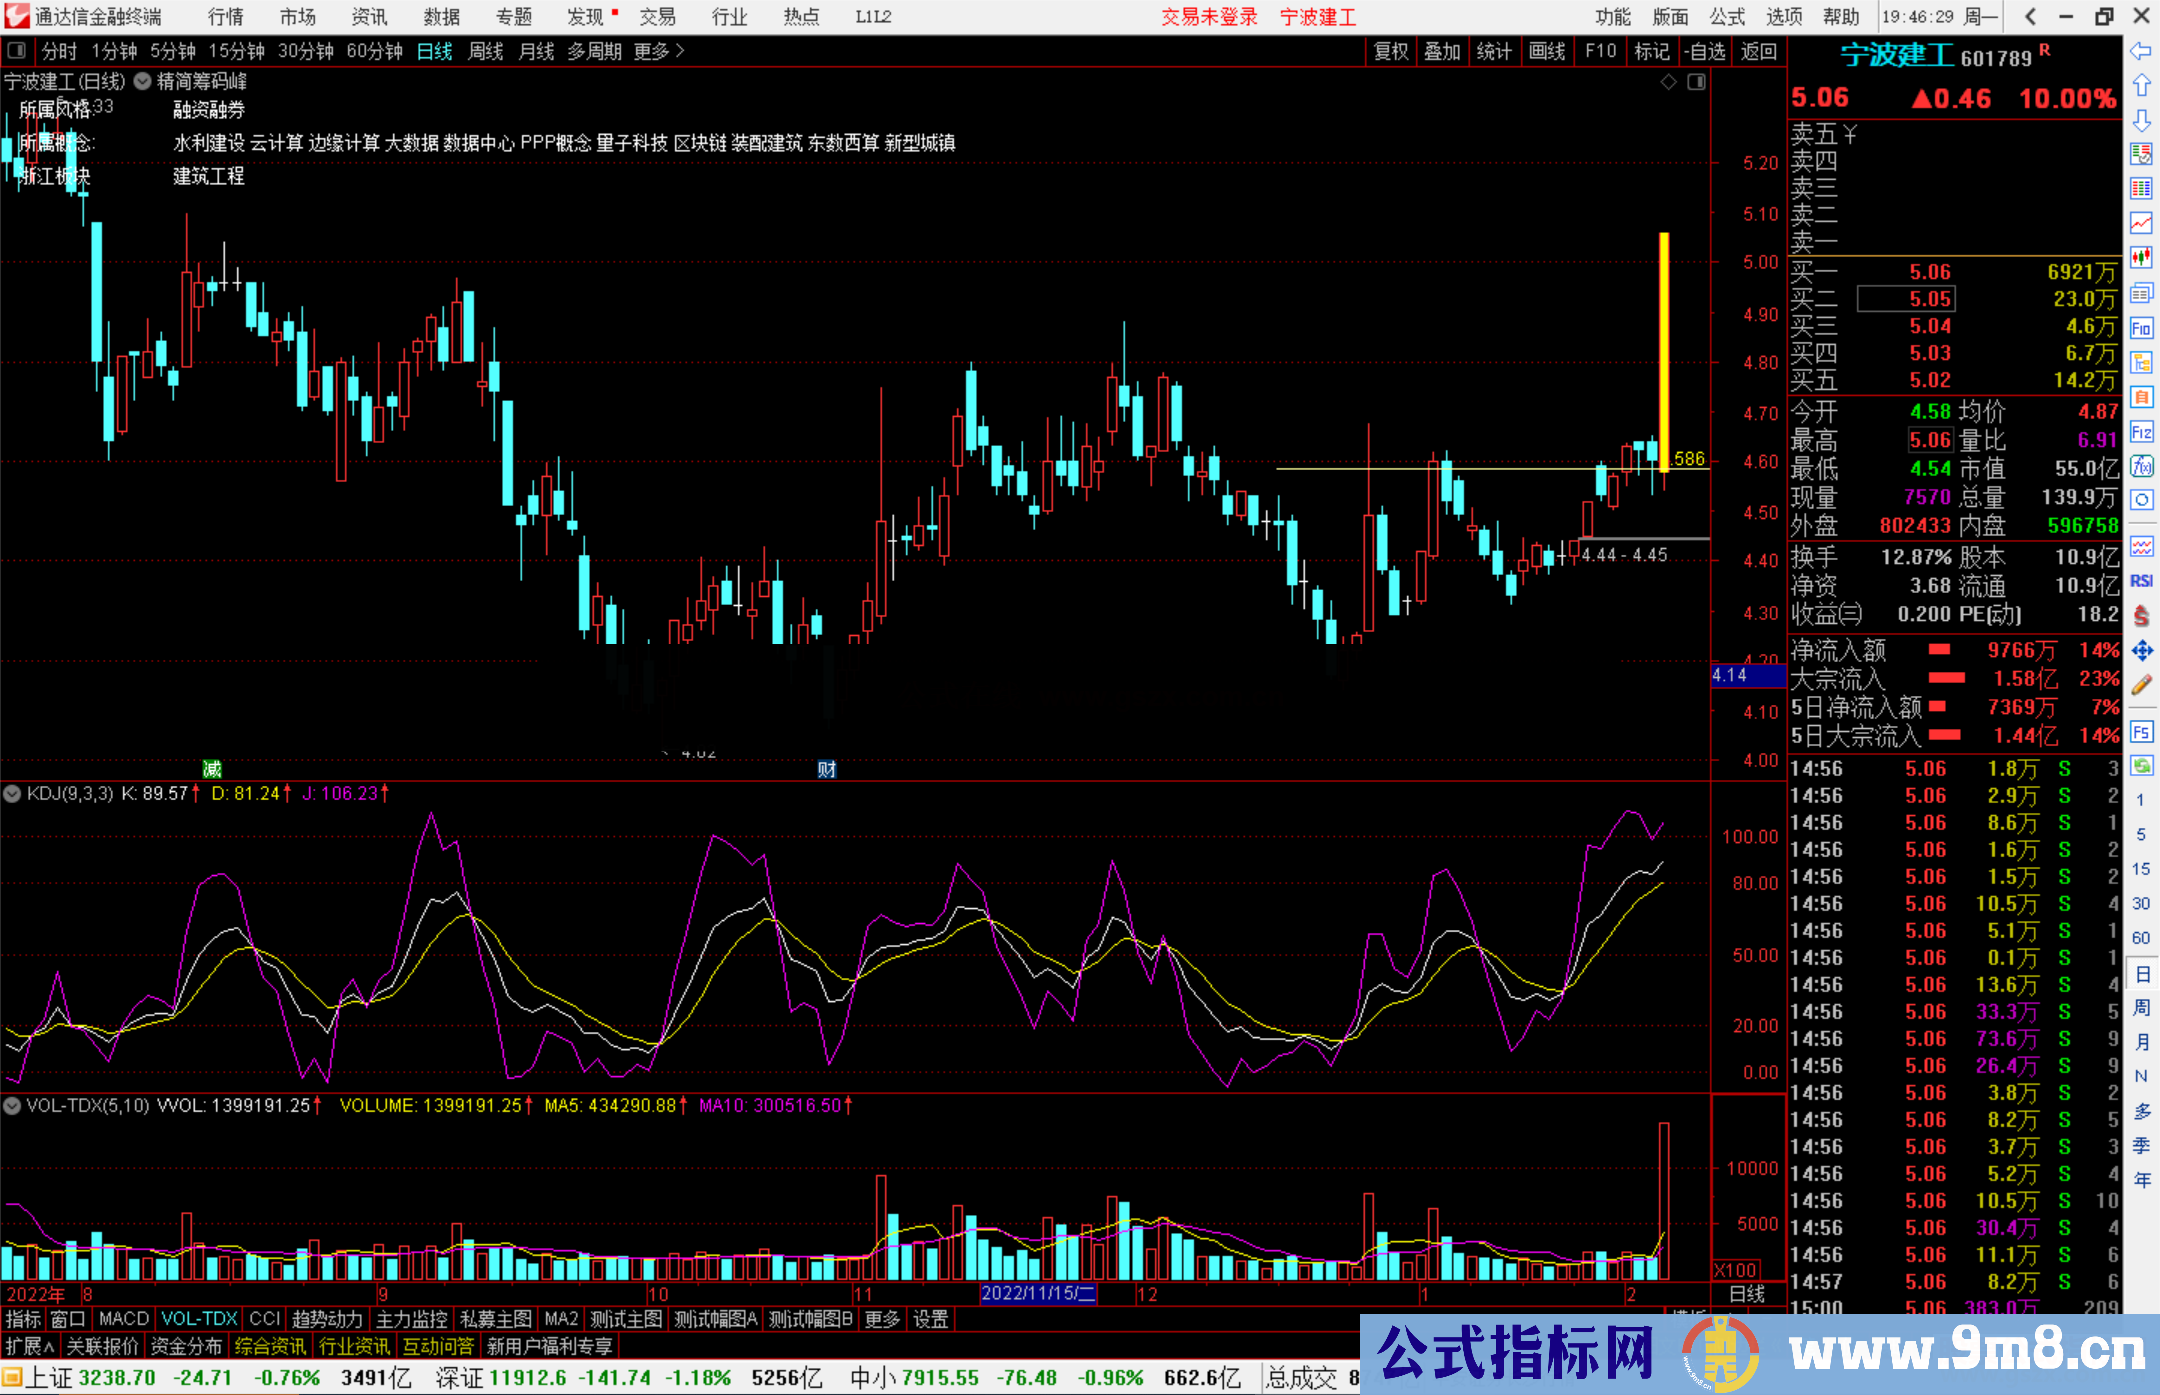This screenshot has width=2160, height=1395.
Task: Open the 公式 menu in top bar
Action: pos(1726,17)
